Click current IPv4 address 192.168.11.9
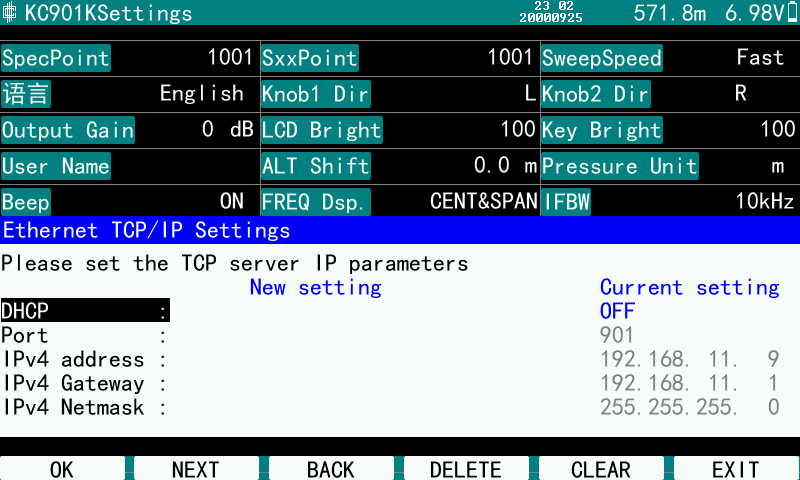This screenshot has width=800, height=480. (x=689, y=359)
